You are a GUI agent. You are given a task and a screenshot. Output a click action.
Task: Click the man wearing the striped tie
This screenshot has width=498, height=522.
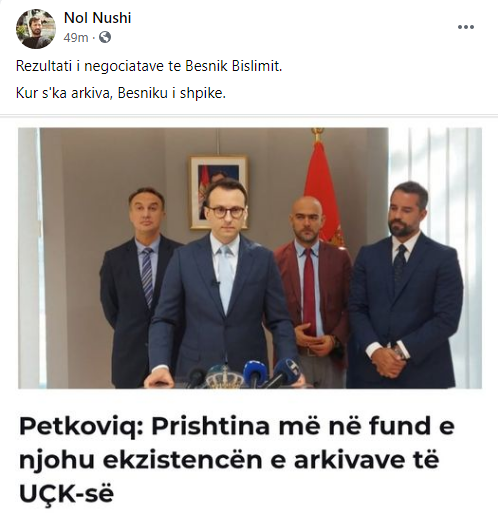pyautogui.click(x=140, y=287)
